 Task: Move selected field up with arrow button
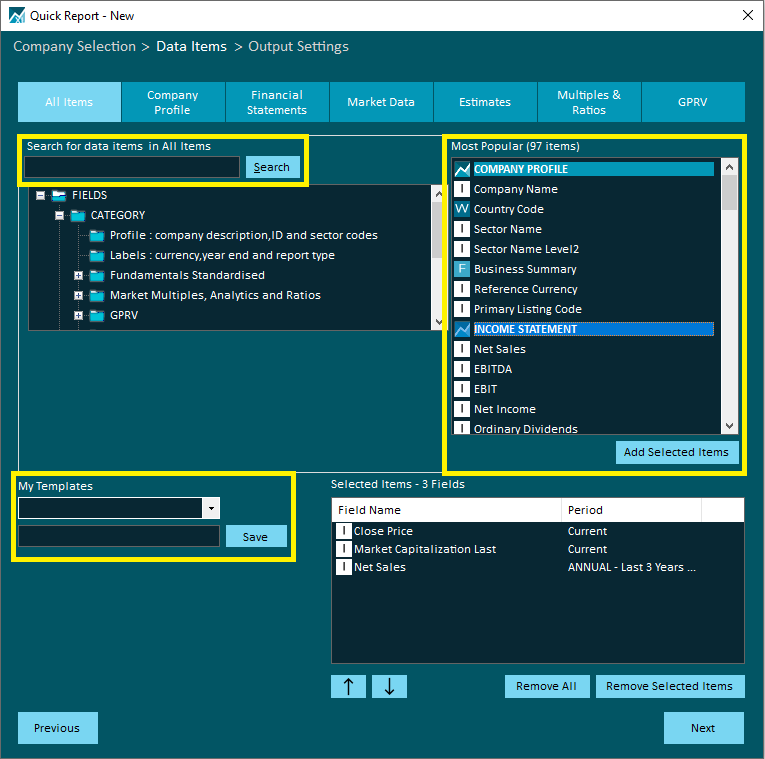348,686
